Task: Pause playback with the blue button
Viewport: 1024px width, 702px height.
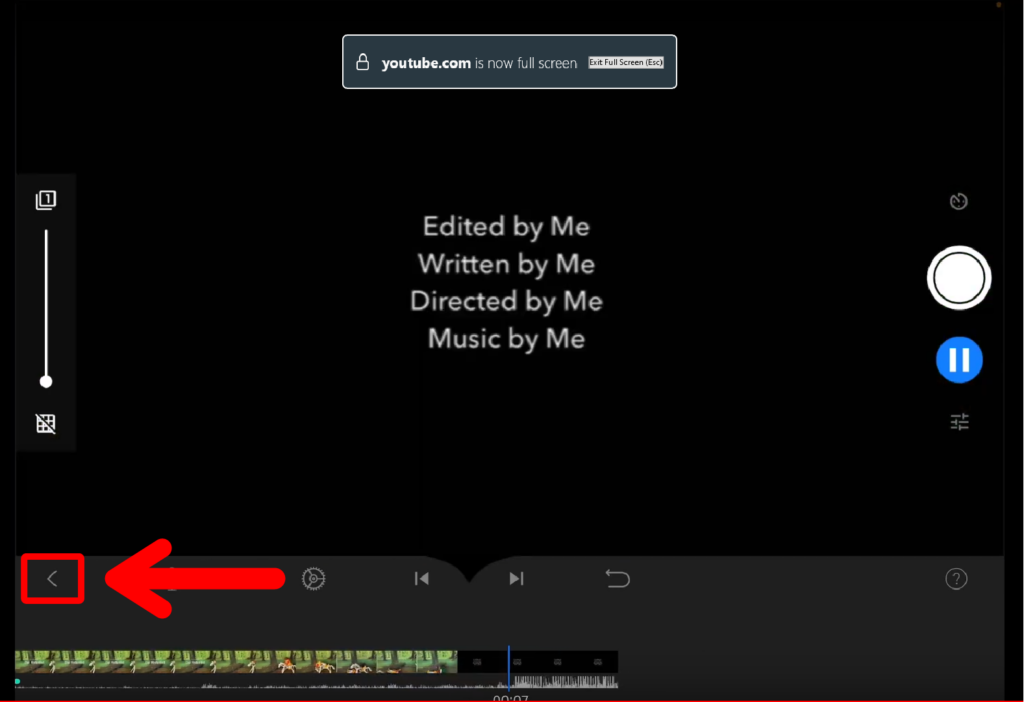Action: coord(959,360)
